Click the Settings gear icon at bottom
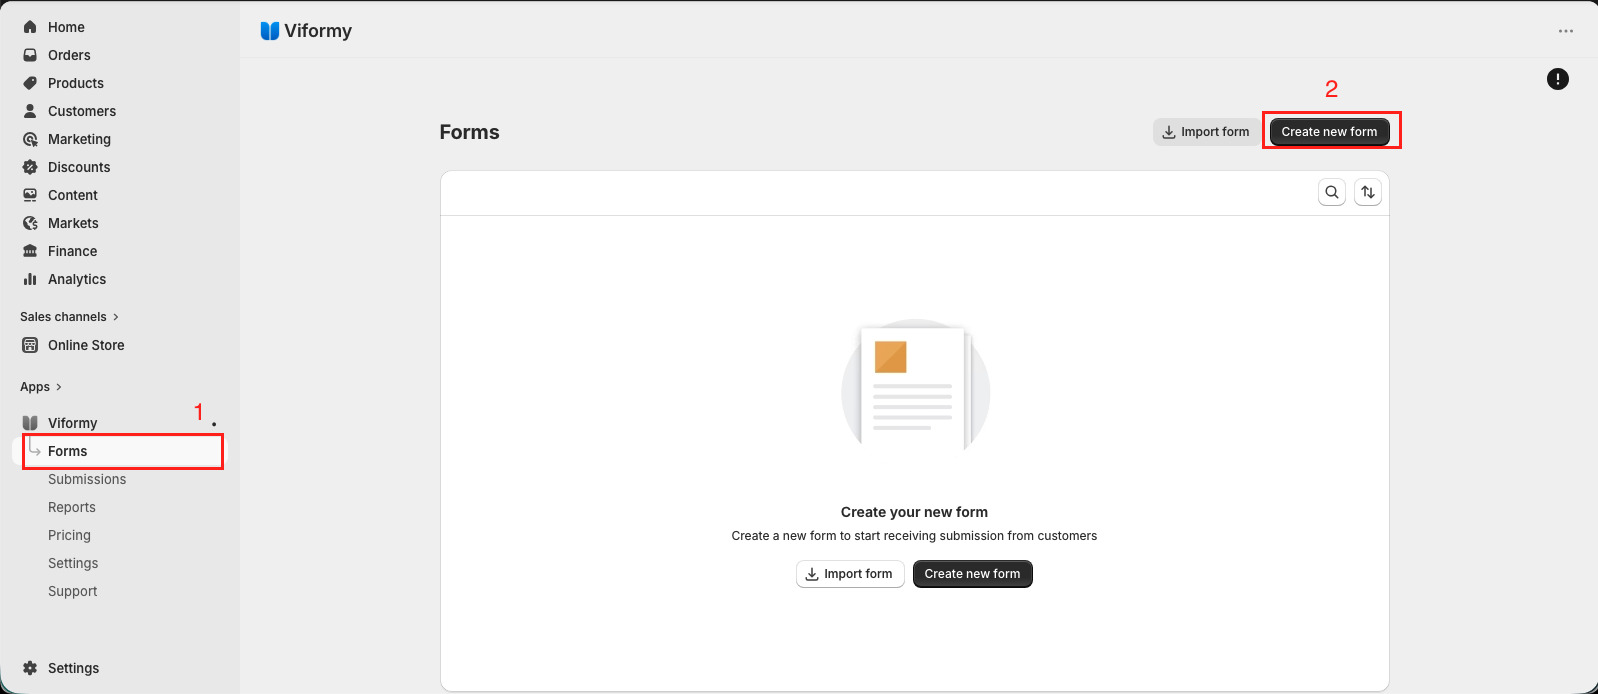Image resolution: width=1598 pixels, height=694 pixels. 30,668
